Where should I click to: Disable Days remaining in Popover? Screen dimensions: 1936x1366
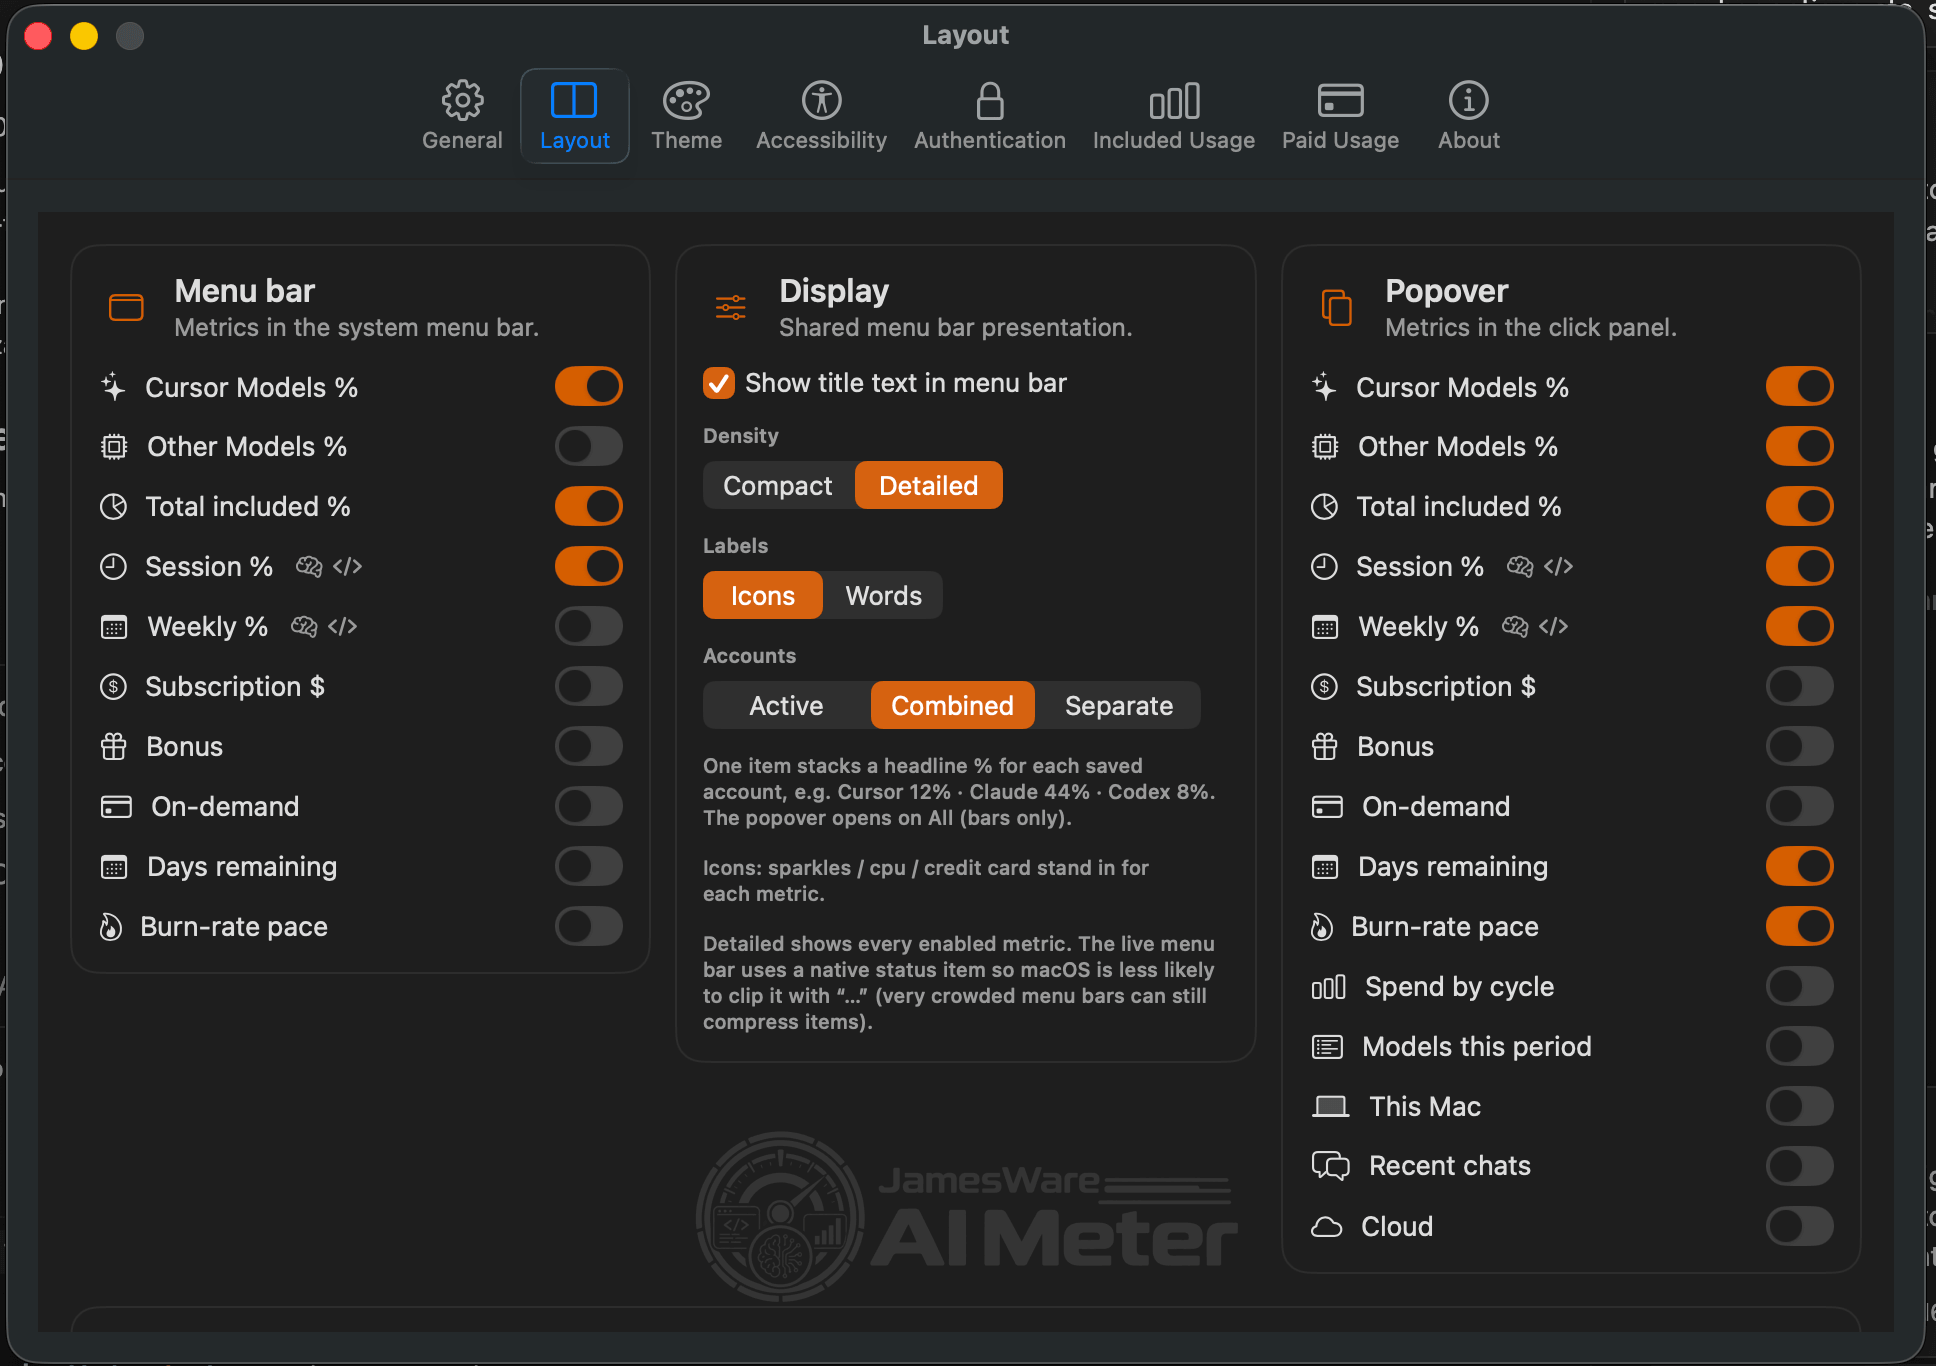coord(1800,867)
